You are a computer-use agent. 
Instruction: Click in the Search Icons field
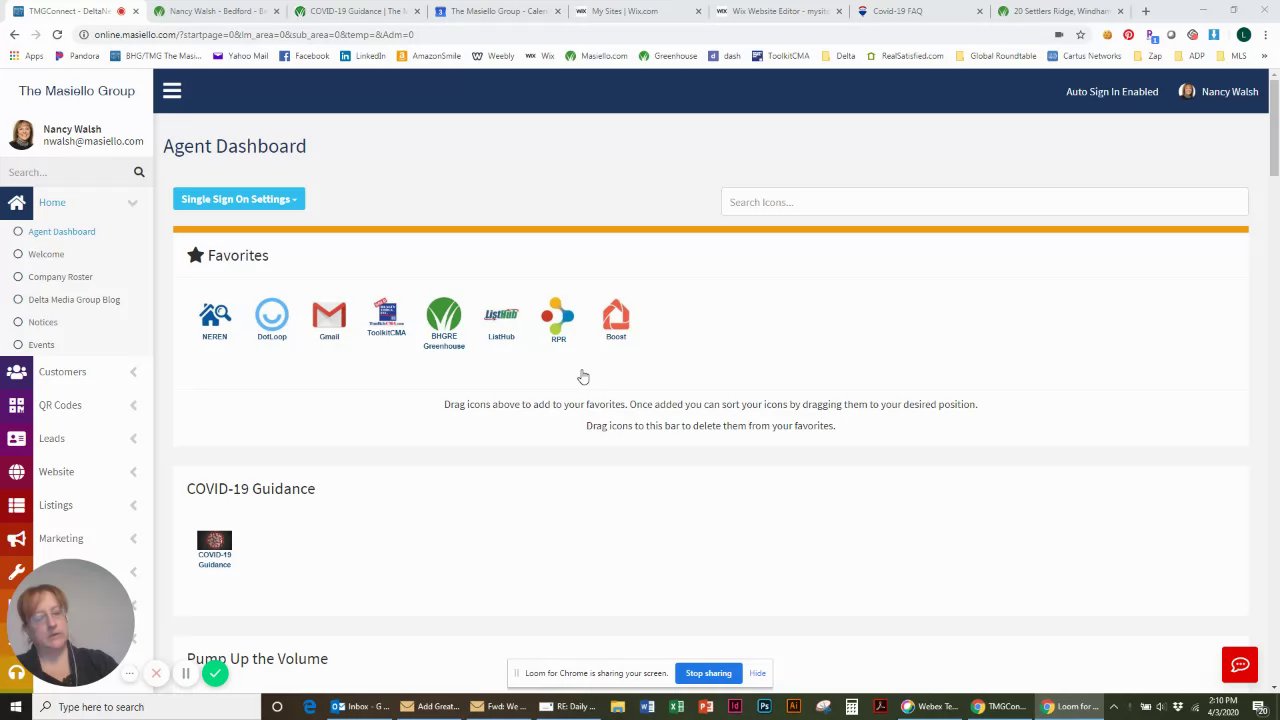click(984, 202)
